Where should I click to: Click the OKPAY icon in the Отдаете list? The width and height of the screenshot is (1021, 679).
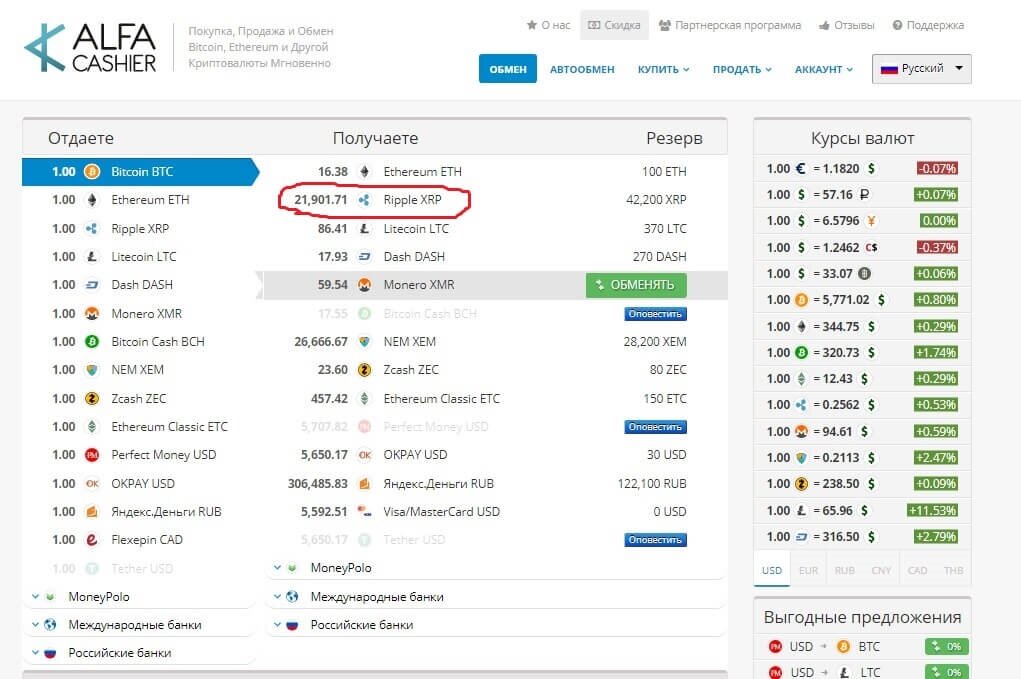point(92,483)
